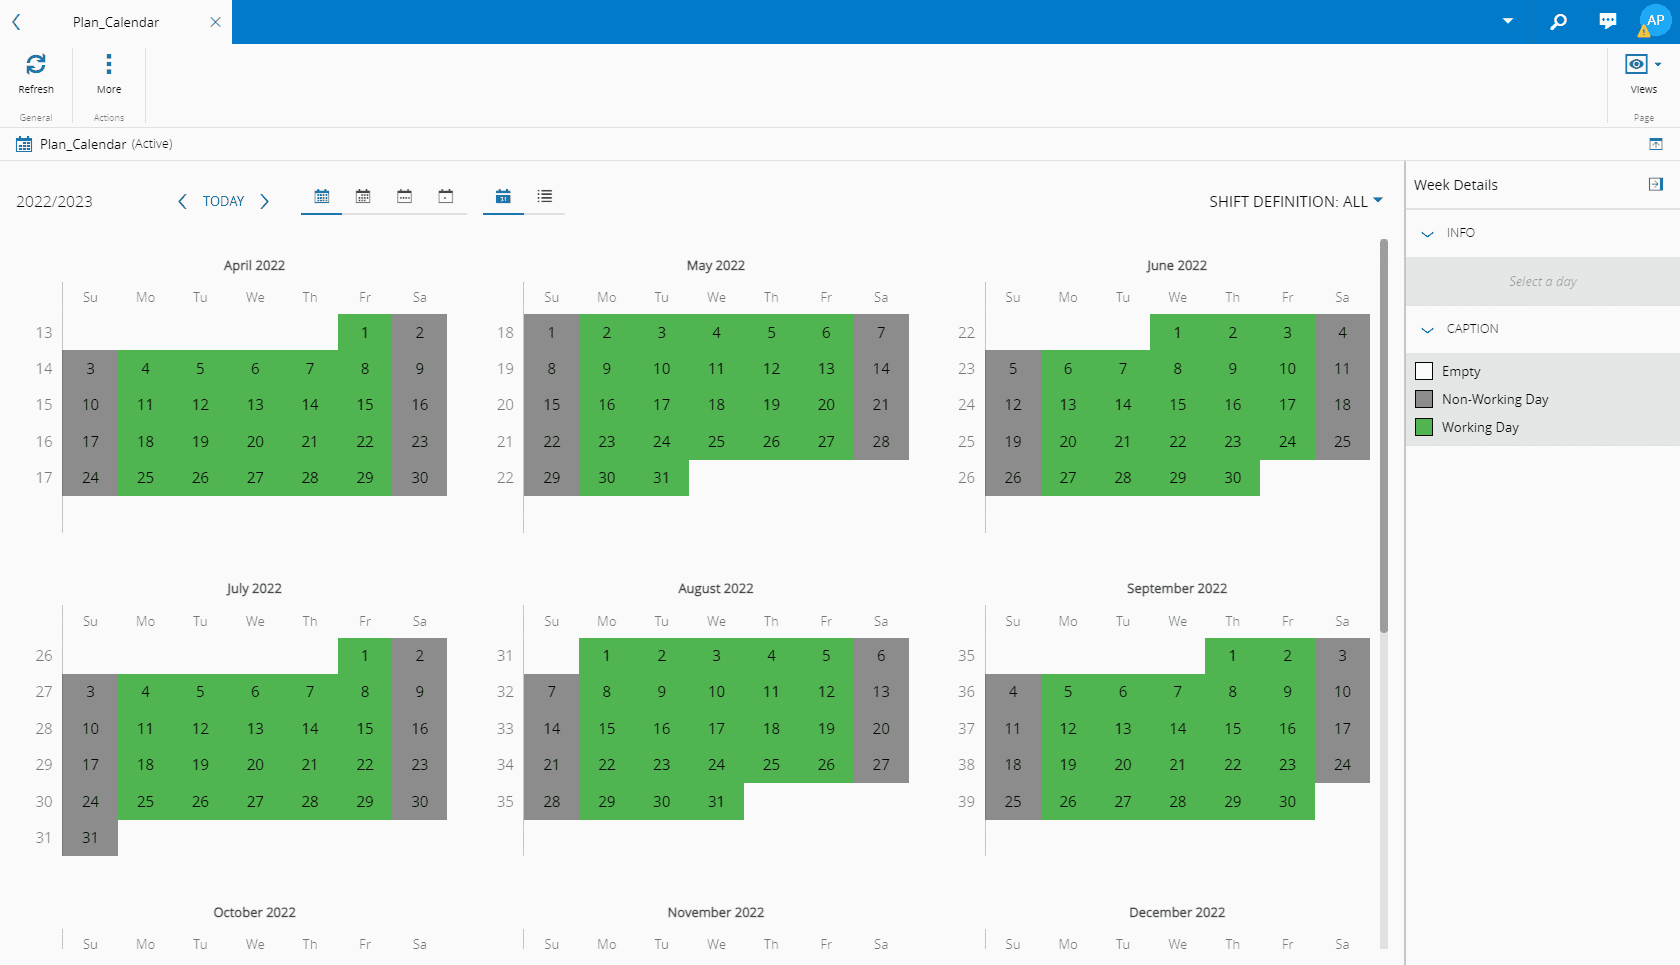Go back with the header arrow

(16, 22)
